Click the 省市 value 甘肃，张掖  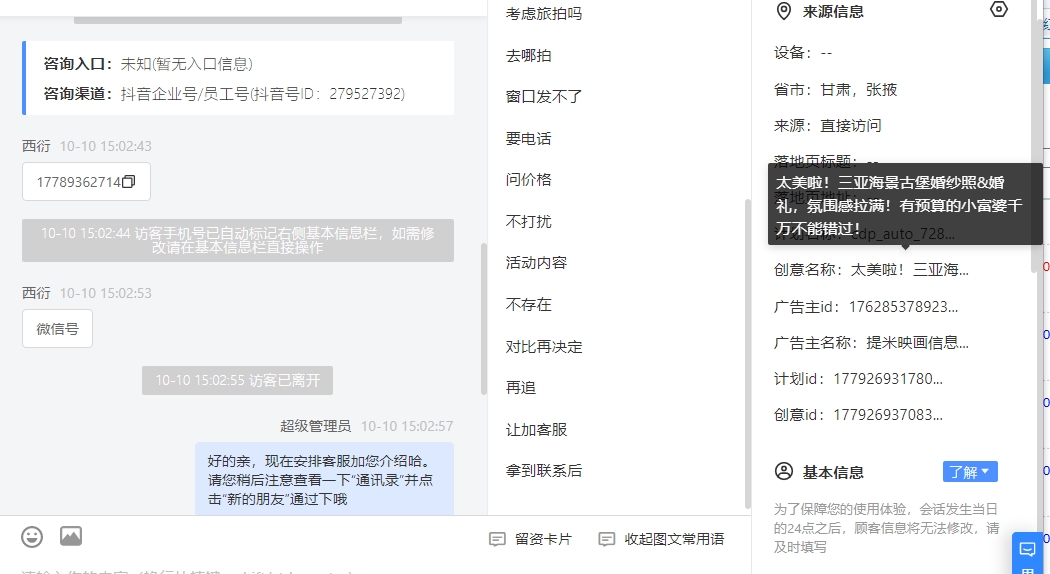pyautogui.click(x=859, y=90)
